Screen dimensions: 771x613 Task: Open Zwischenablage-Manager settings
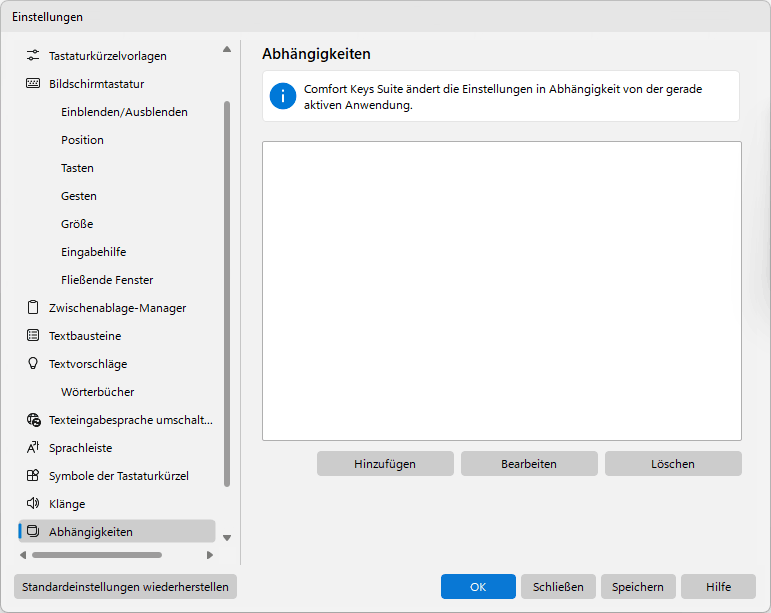coord(118,308)
